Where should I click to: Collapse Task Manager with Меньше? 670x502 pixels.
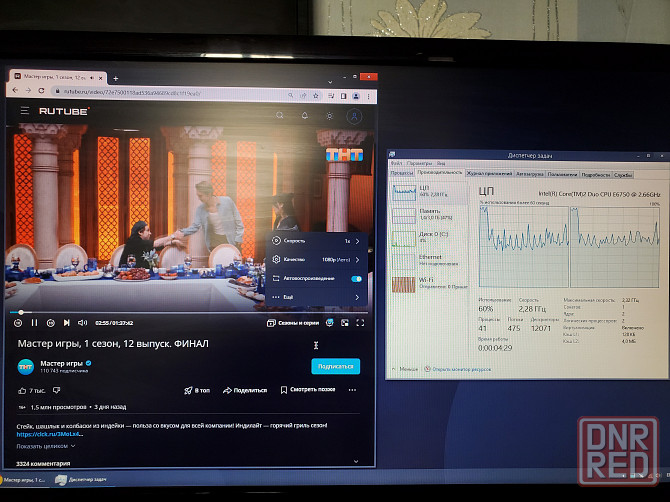coord(405,368)
